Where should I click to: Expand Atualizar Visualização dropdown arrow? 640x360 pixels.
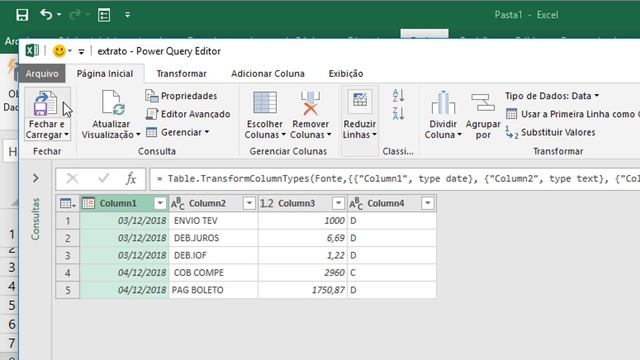138,135
